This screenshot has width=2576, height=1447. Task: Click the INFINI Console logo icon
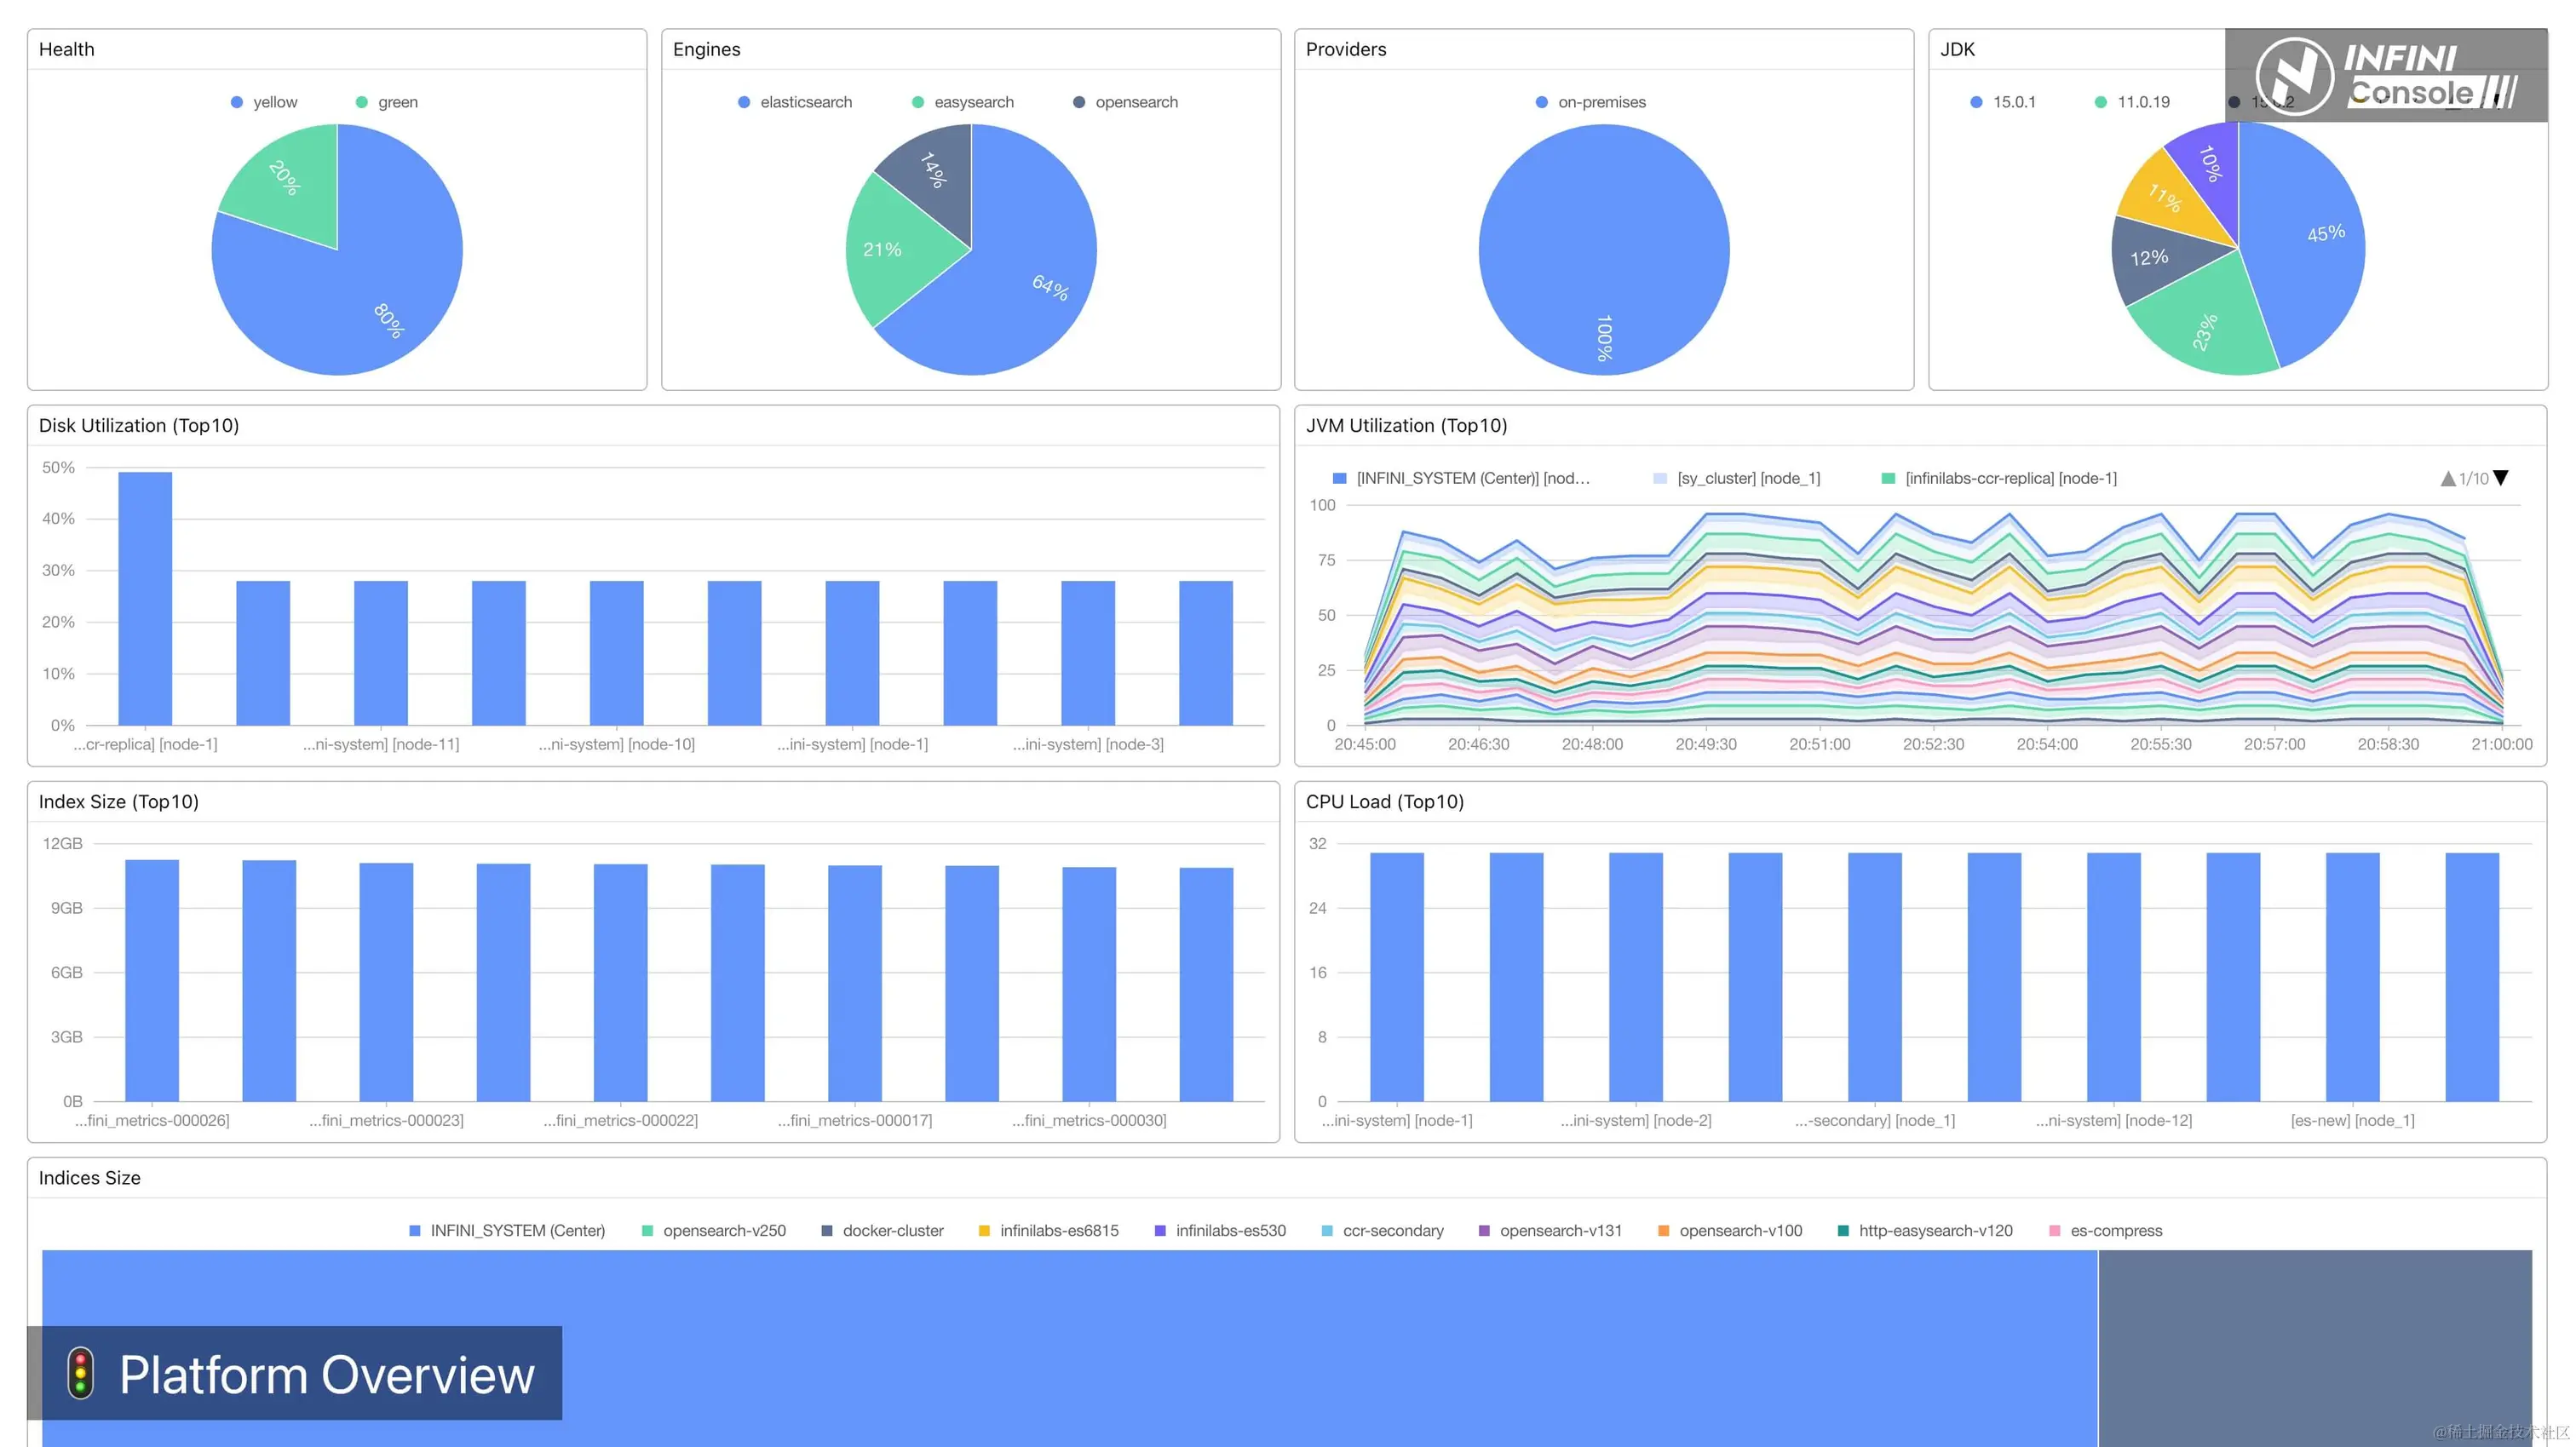pos(2294,76)
